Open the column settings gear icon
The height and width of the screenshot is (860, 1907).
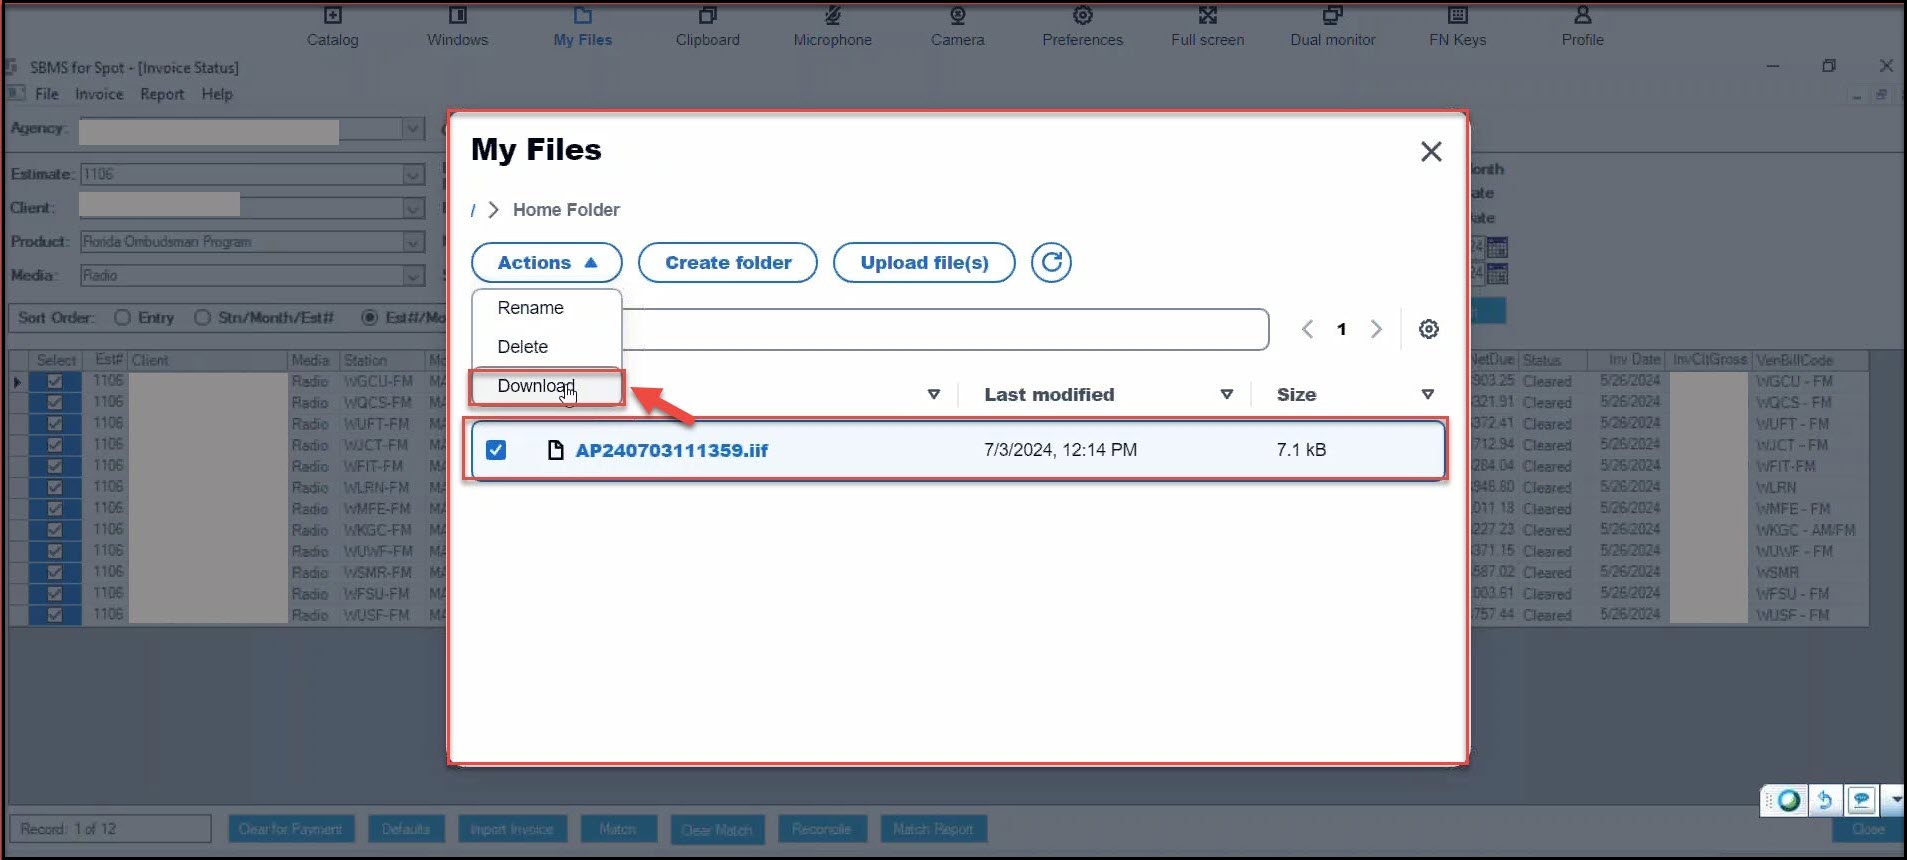1428,329
